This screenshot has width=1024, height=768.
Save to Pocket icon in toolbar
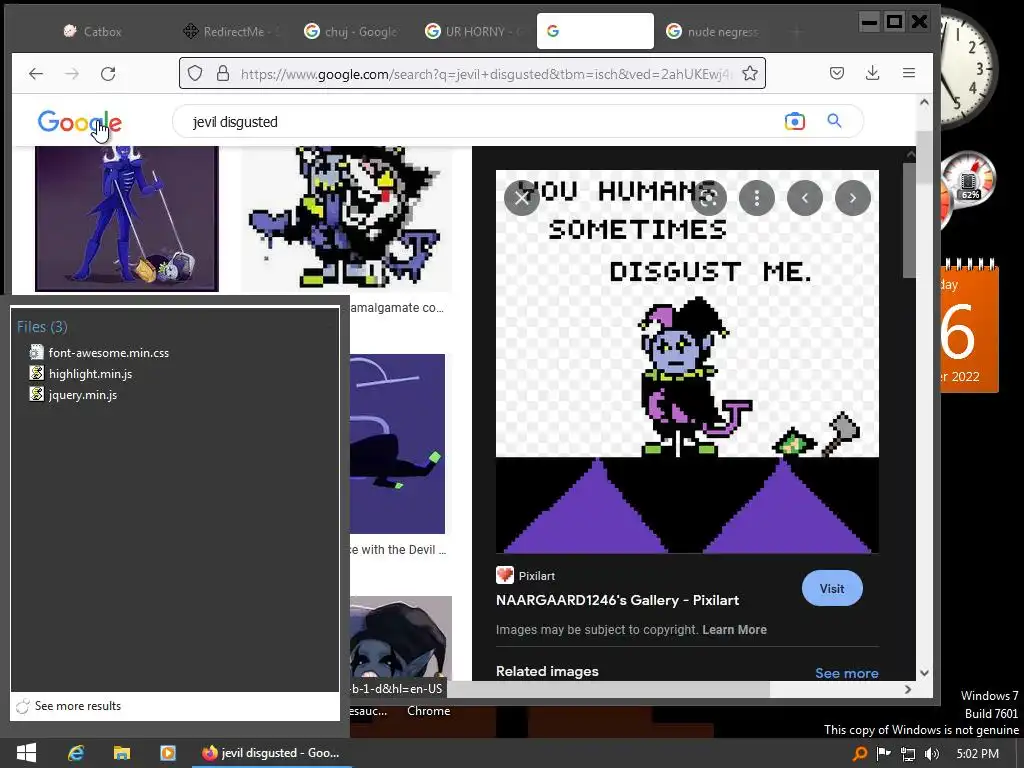(x=837, y=73)
